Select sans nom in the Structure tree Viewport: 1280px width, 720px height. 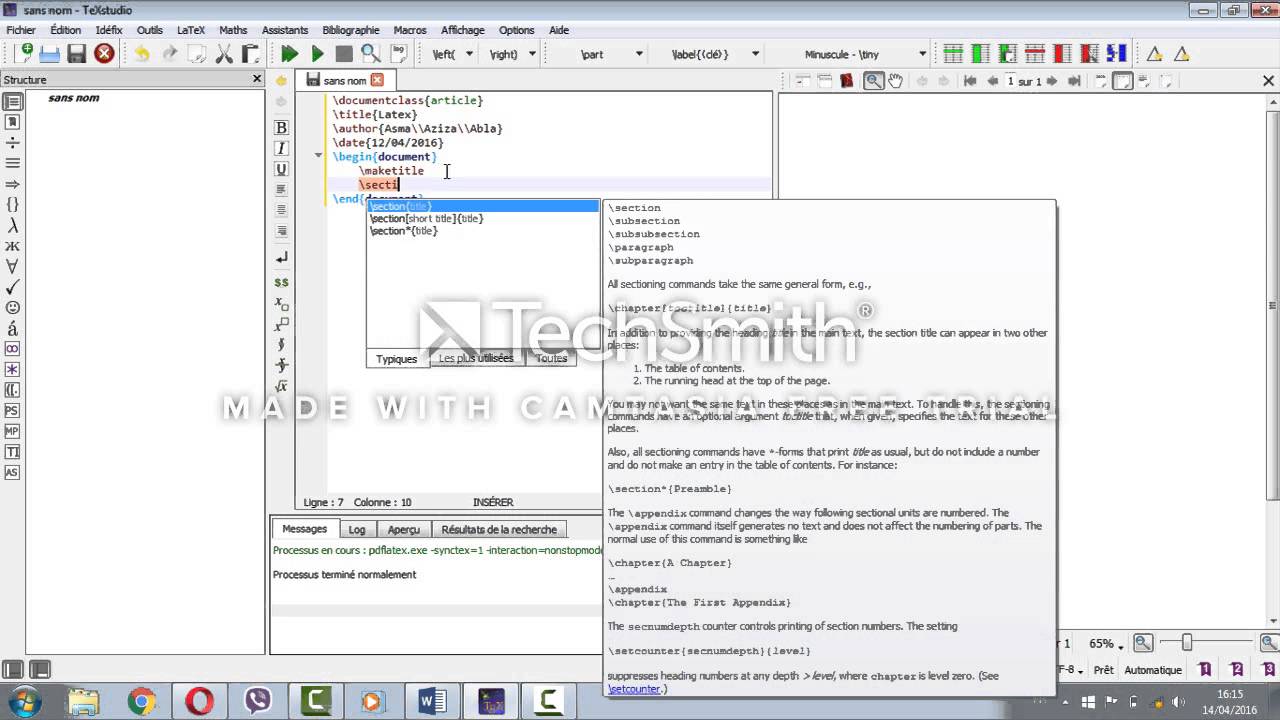coord(74,98)
